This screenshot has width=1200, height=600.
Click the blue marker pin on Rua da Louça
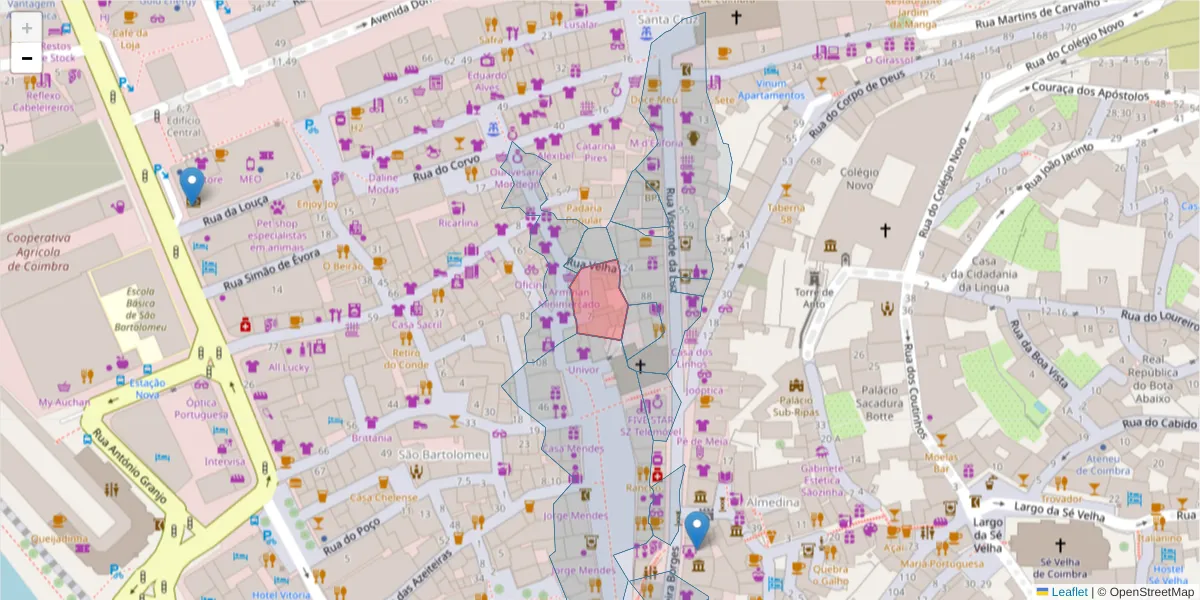click(x=192, y=183)
